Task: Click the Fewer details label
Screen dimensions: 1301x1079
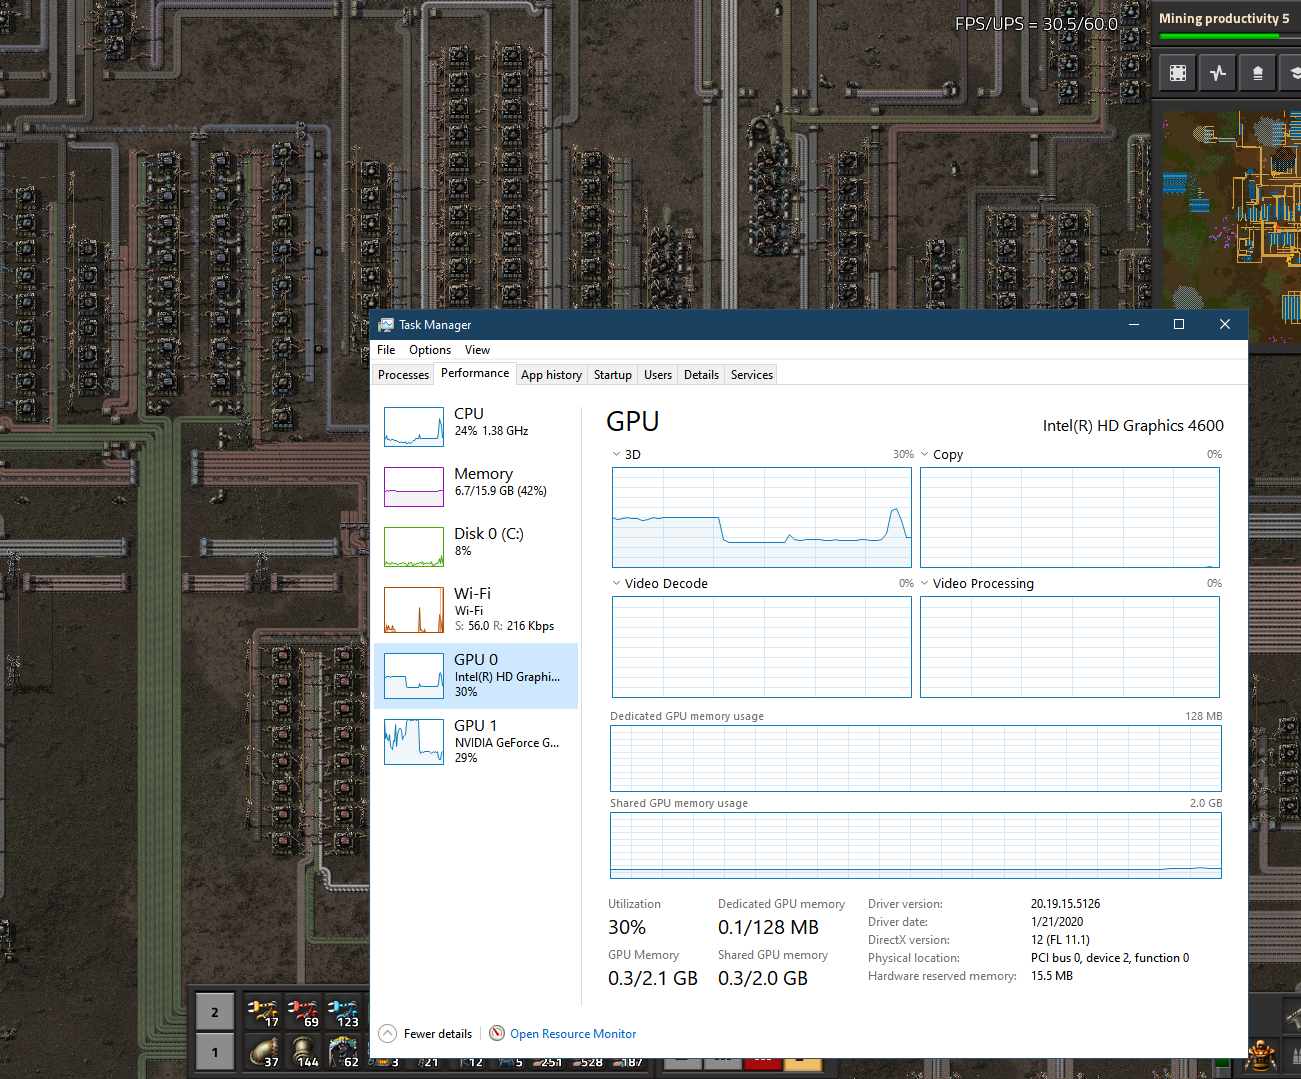Action: [x=438, y=1034]
